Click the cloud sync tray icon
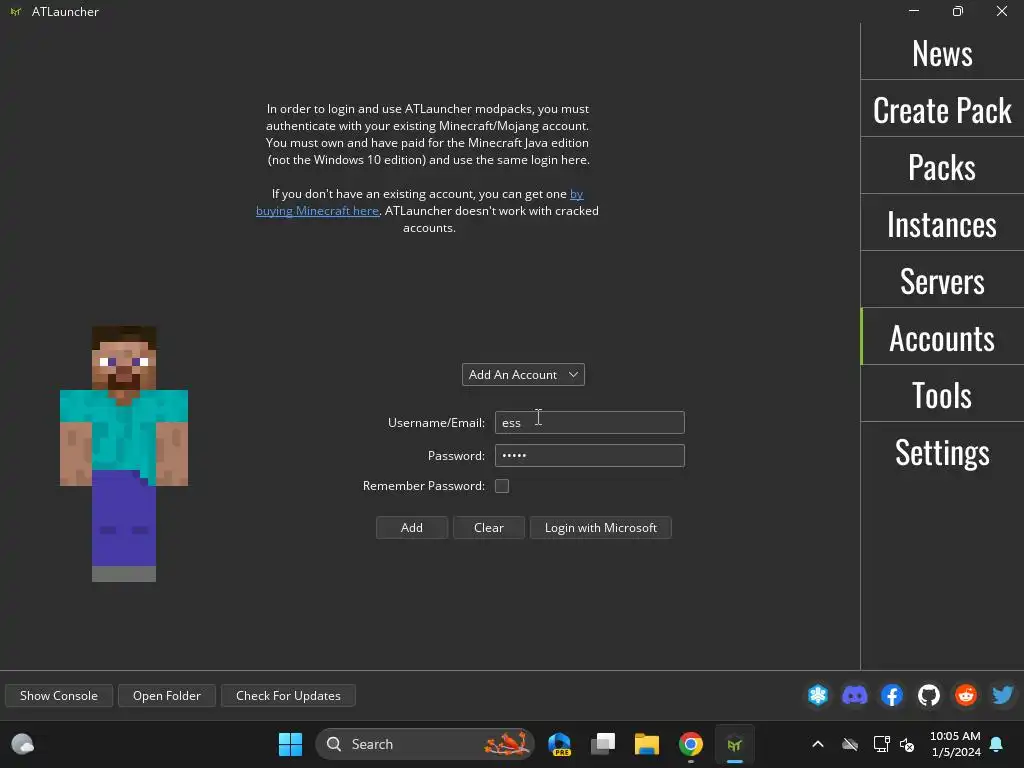Image resolution: width=1024 pixels, height=768 pixels. point(850,744)
